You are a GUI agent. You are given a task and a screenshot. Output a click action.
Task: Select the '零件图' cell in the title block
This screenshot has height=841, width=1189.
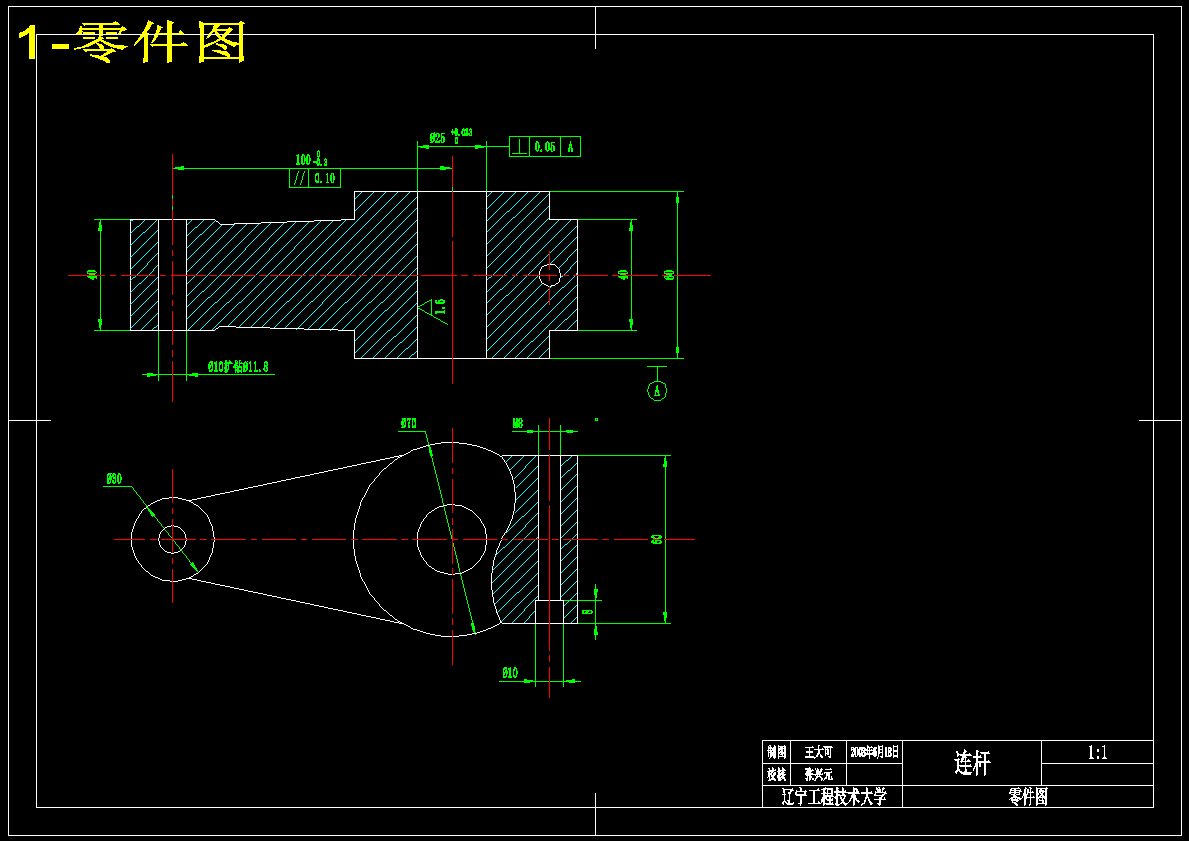pos(1028,797)
